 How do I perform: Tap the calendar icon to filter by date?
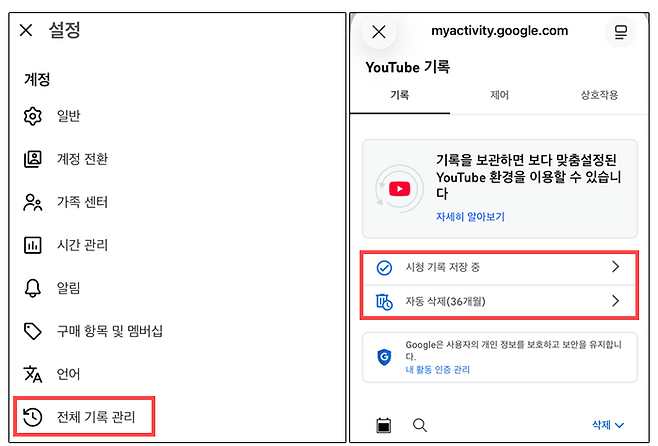click(x=383, y=425)
